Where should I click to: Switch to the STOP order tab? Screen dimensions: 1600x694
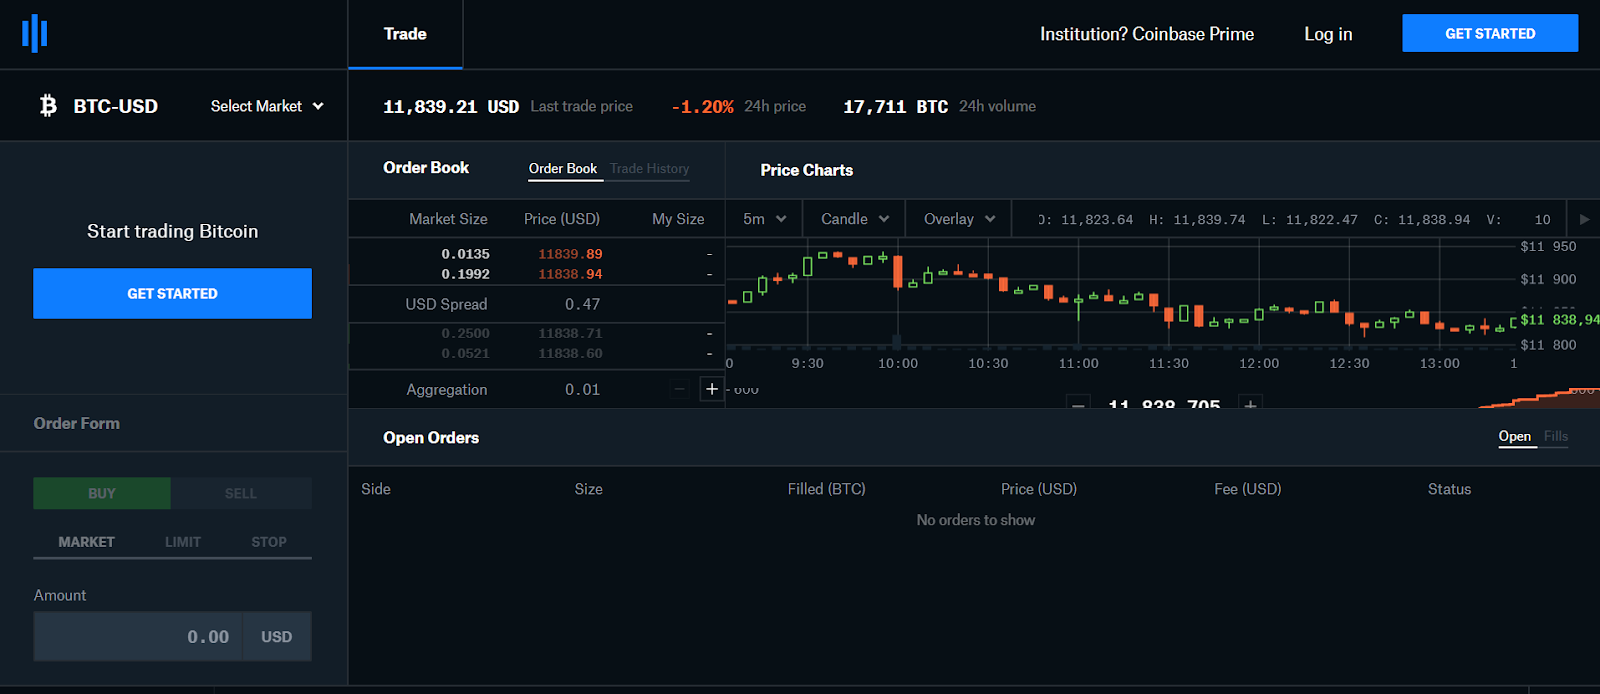tap(269, 542)
